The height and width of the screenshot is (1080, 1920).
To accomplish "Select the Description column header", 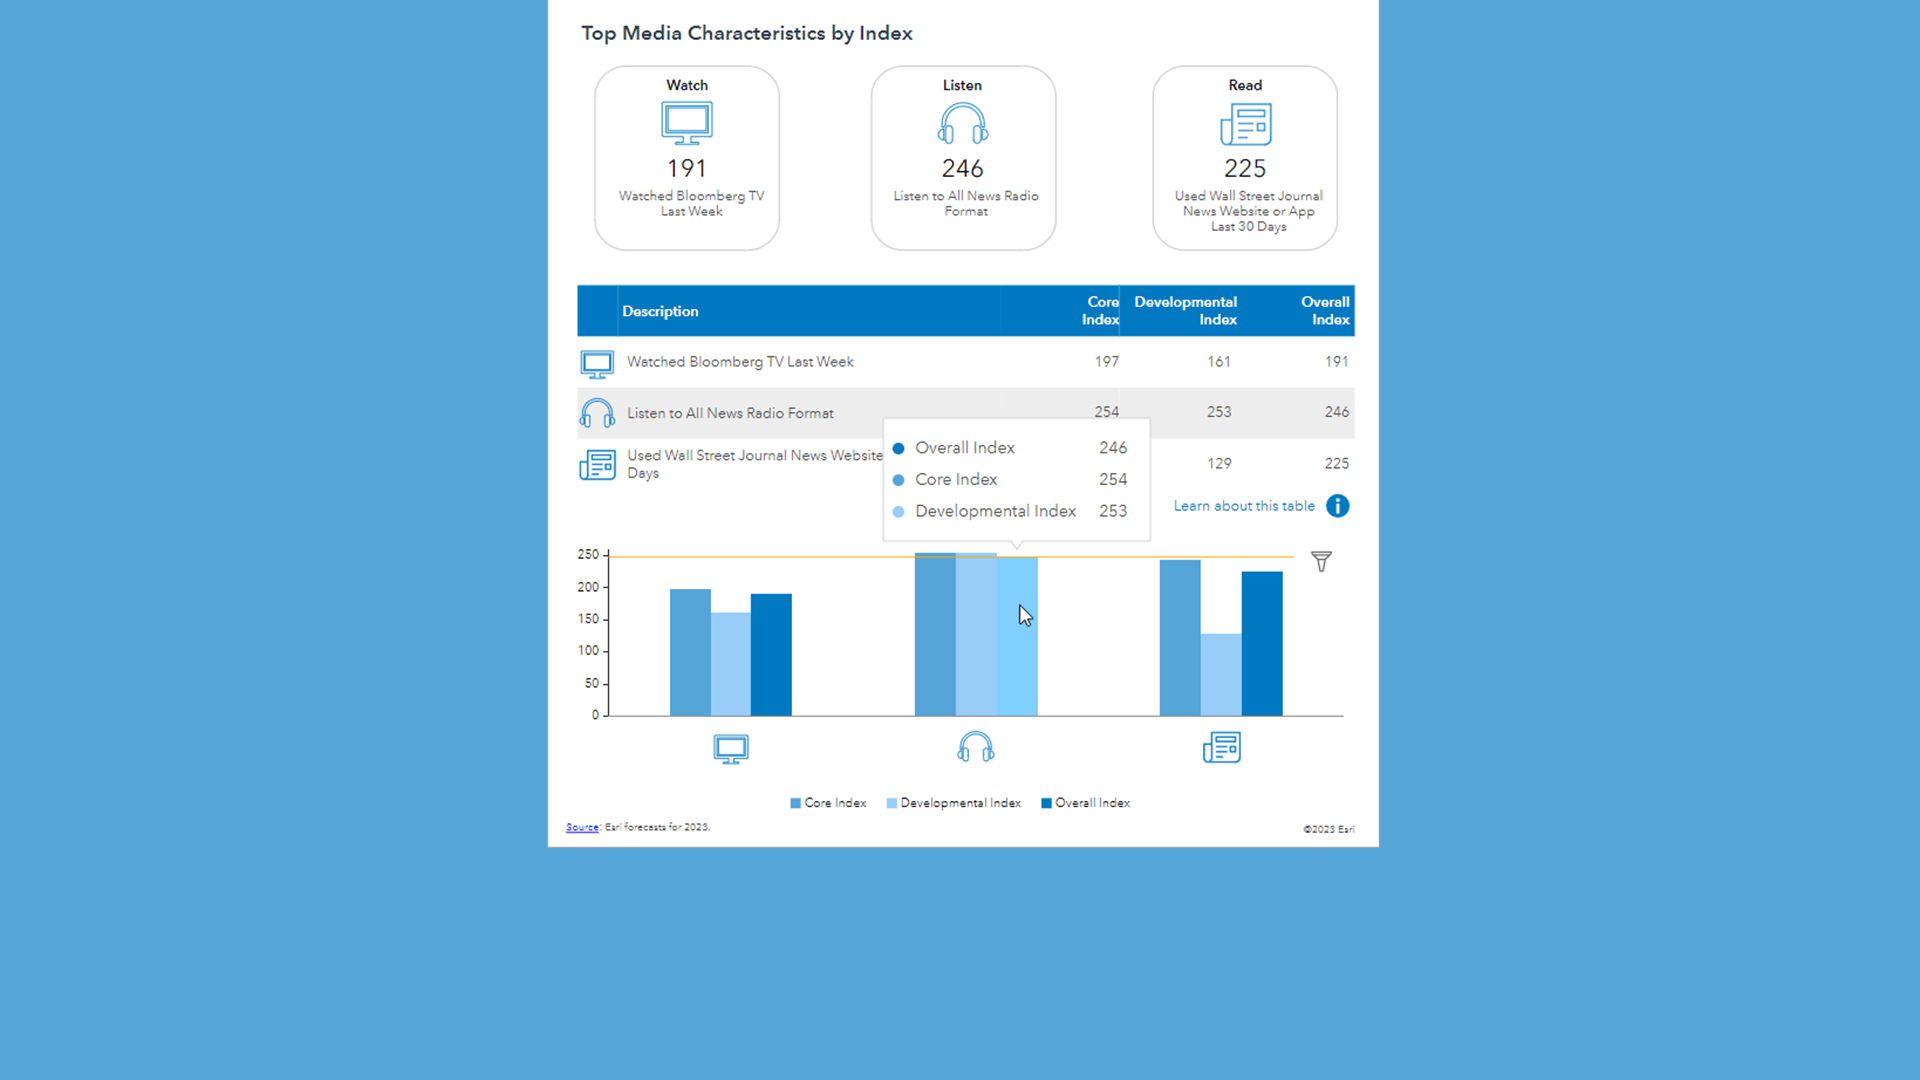I will [660, 311].
